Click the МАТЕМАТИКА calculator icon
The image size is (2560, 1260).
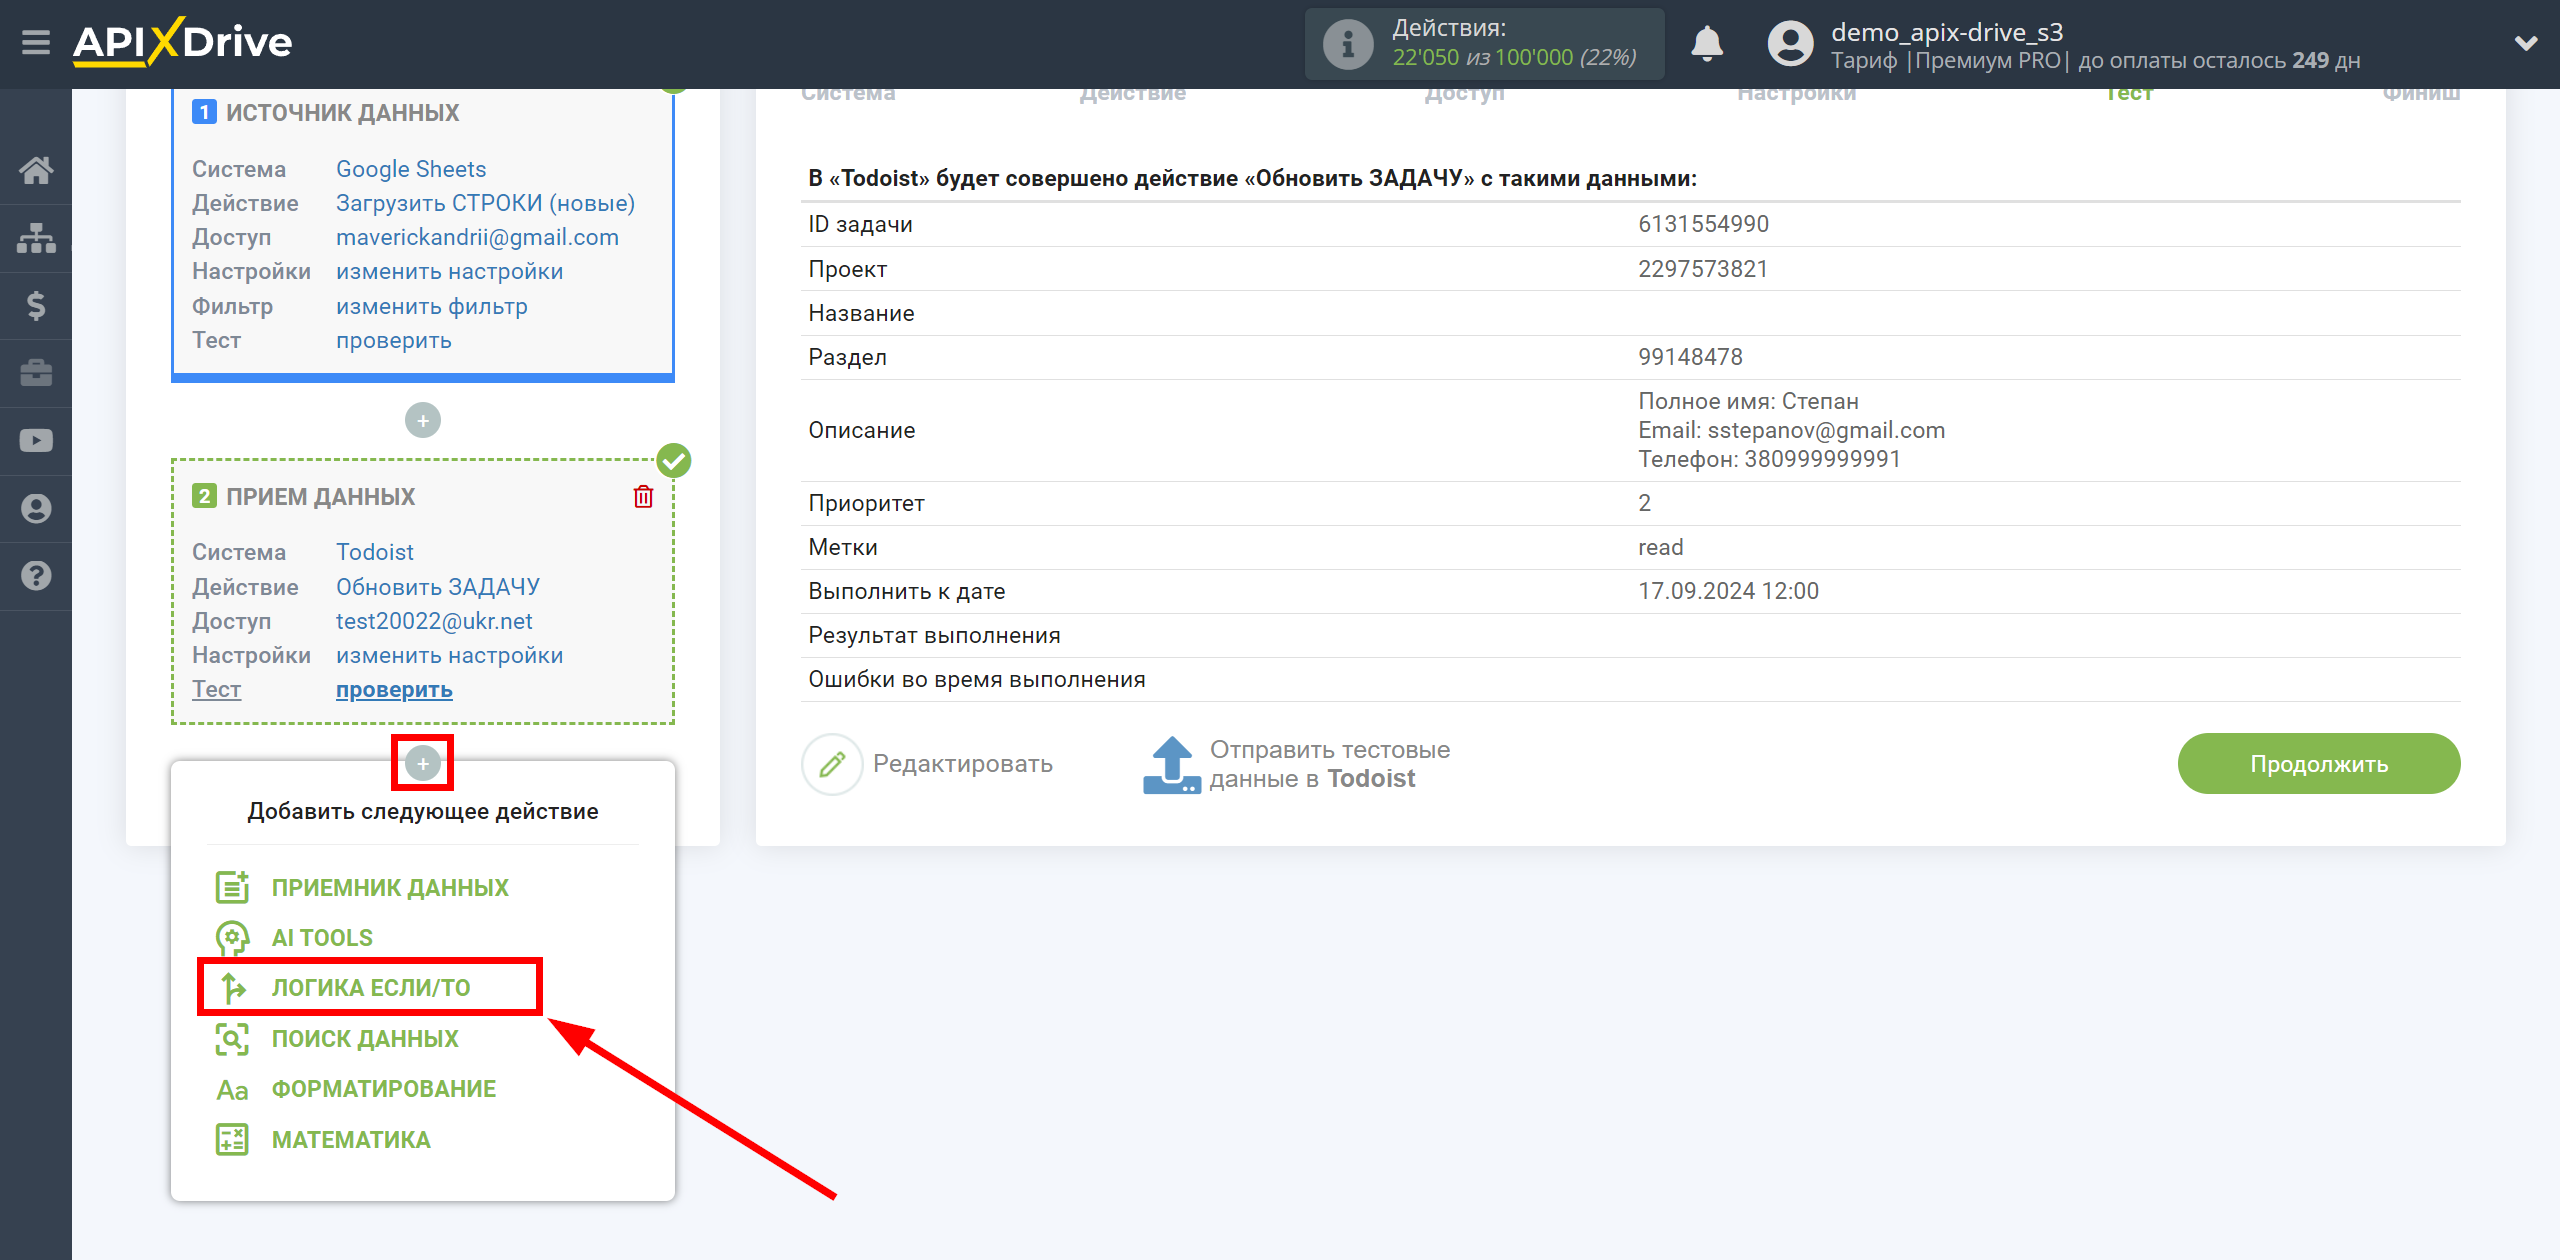232,1140
